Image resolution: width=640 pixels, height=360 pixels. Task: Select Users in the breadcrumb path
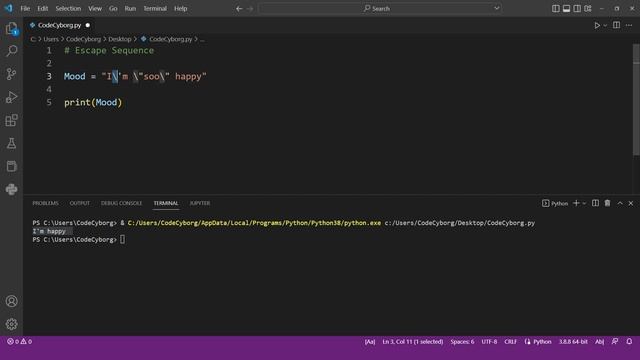pyautogui.click(x=51, y=39)
